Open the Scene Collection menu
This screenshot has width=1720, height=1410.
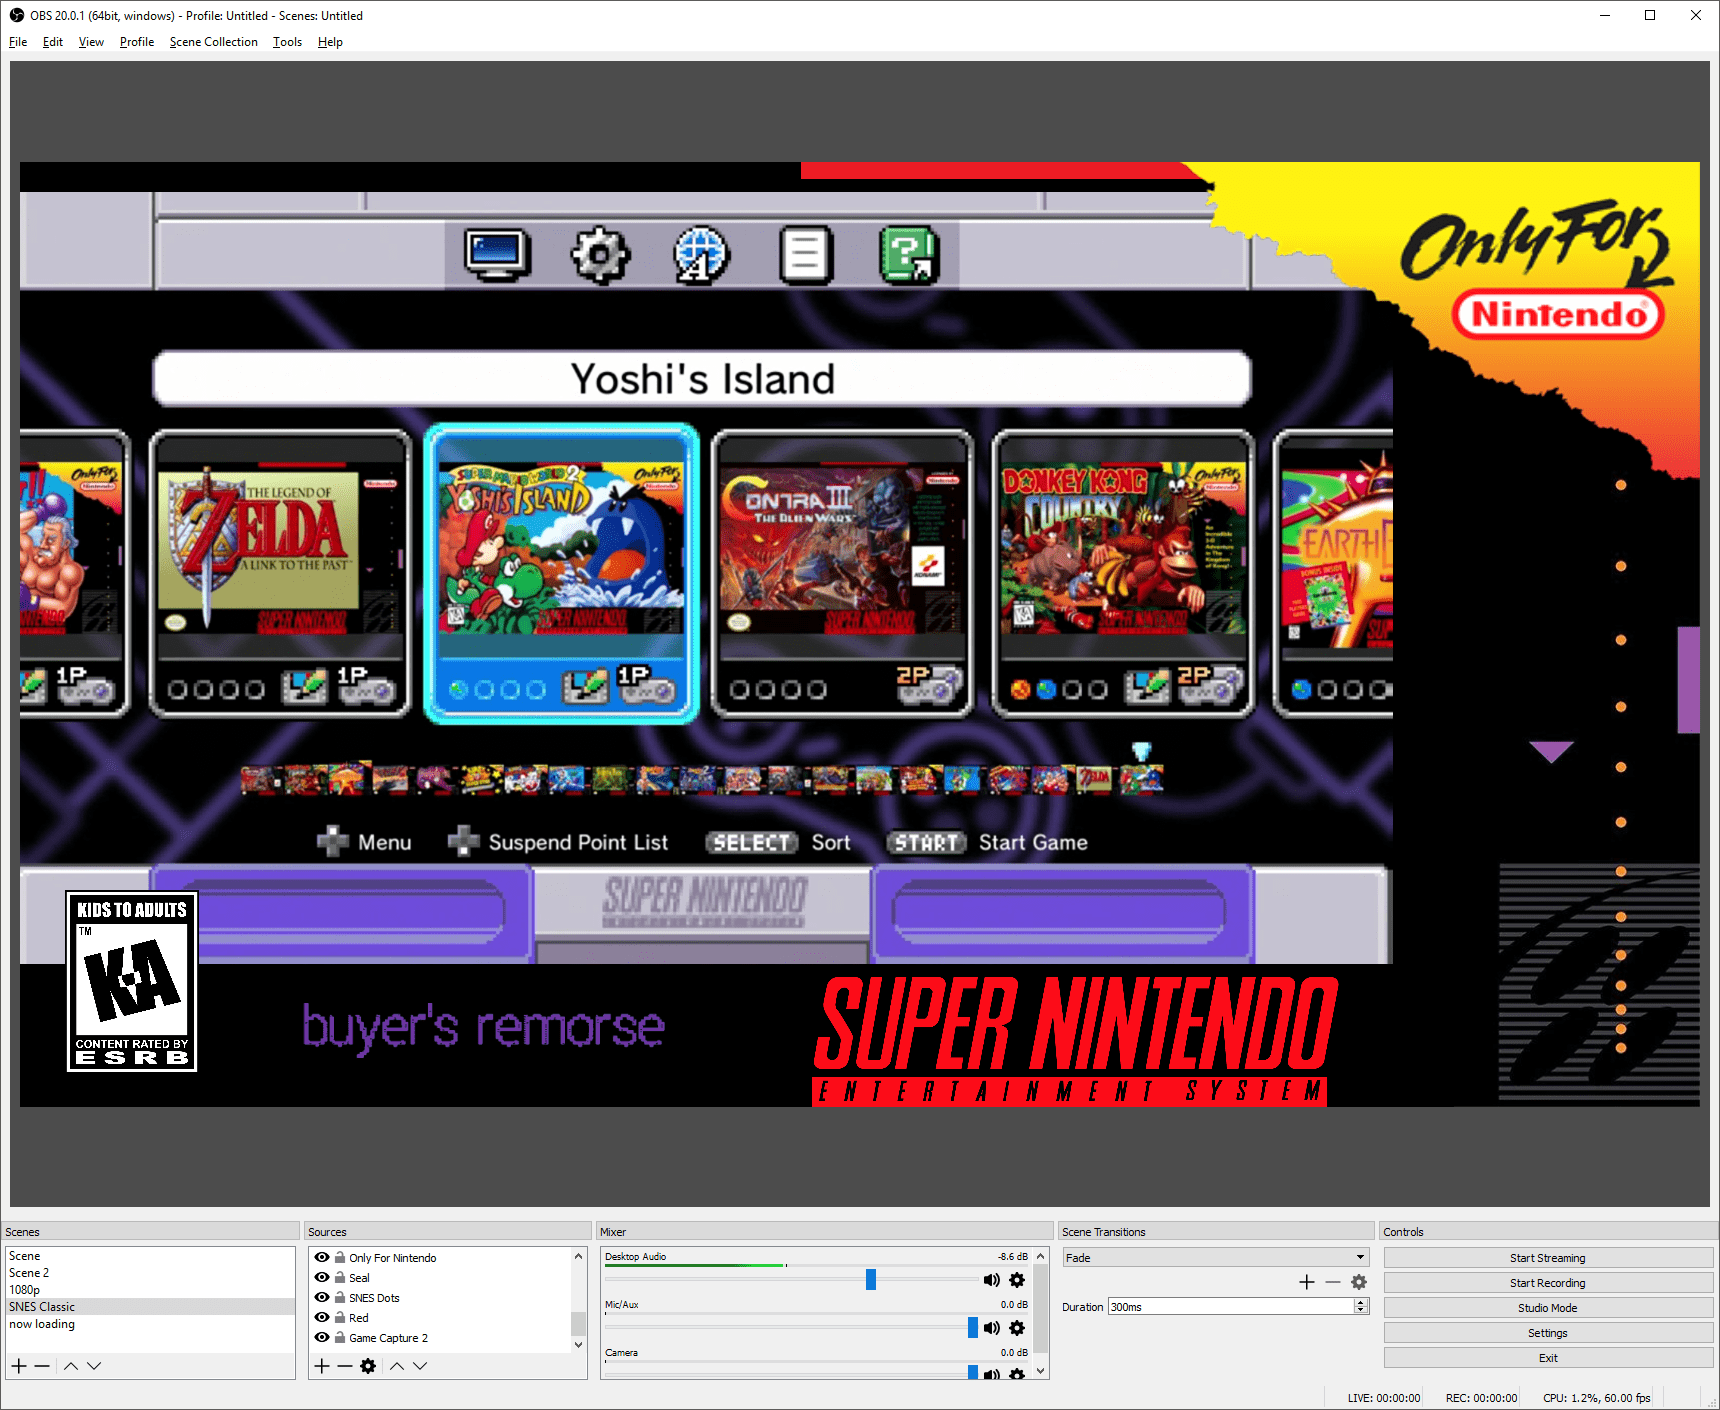[x=213, y=41]
